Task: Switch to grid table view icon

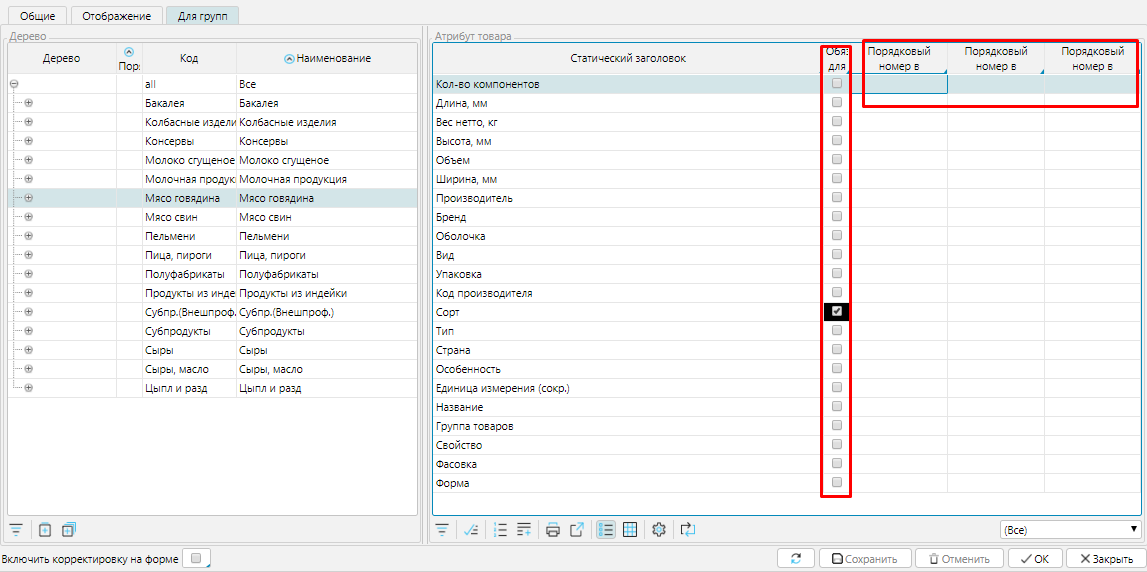Action: 630,530
